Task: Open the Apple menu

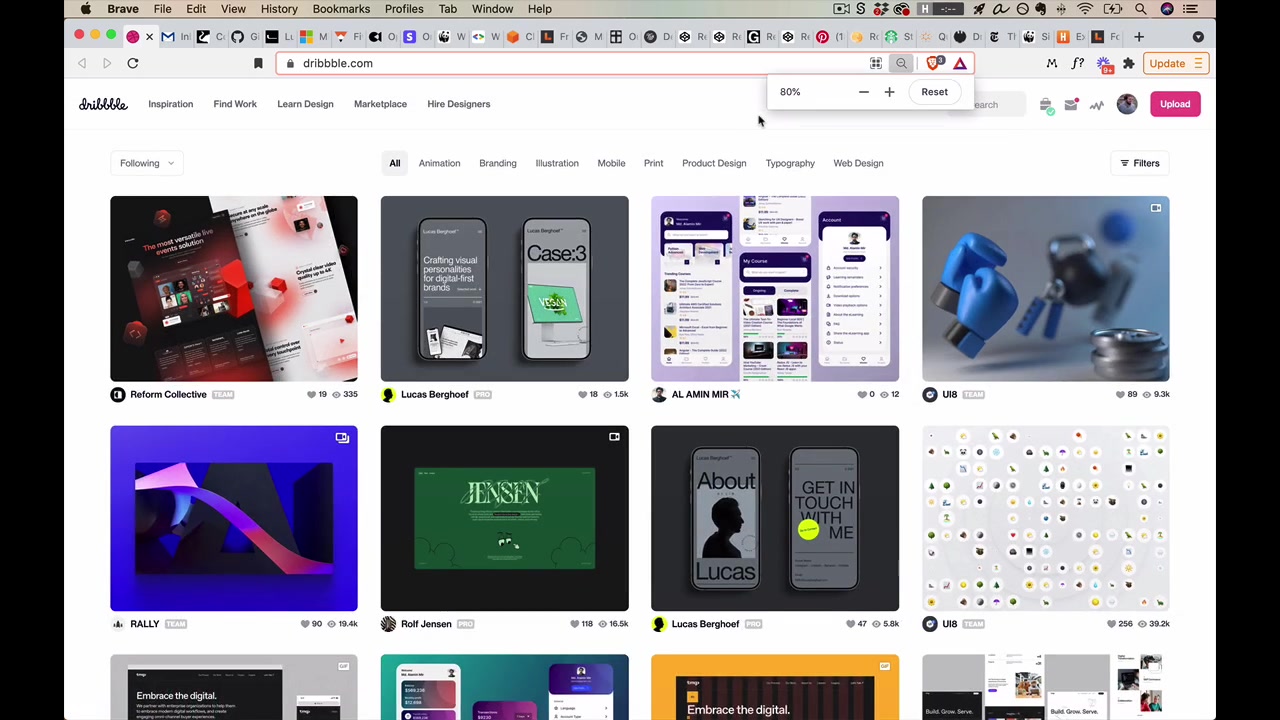Action: [x=86, y=9]
